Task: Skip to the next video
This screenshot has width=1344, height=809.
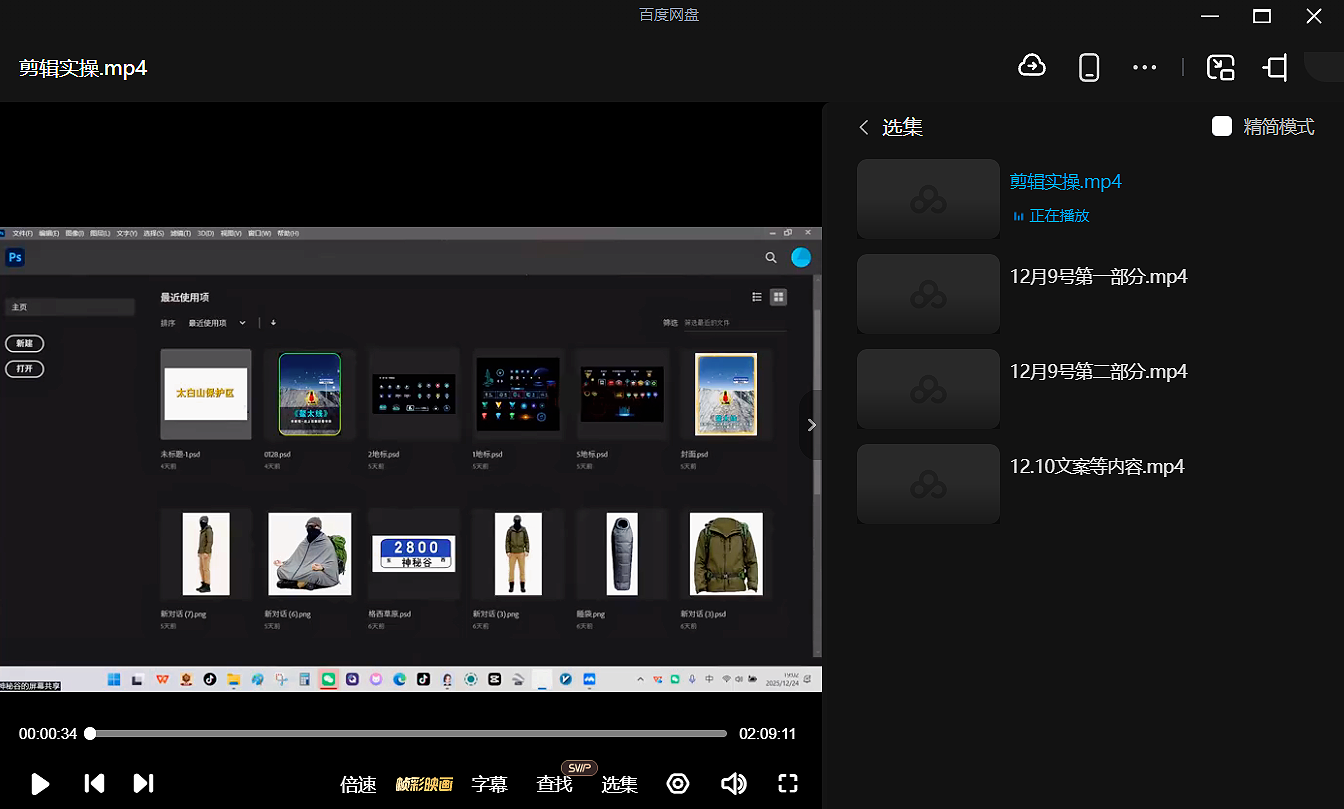Action: click(x=143, y=784)
